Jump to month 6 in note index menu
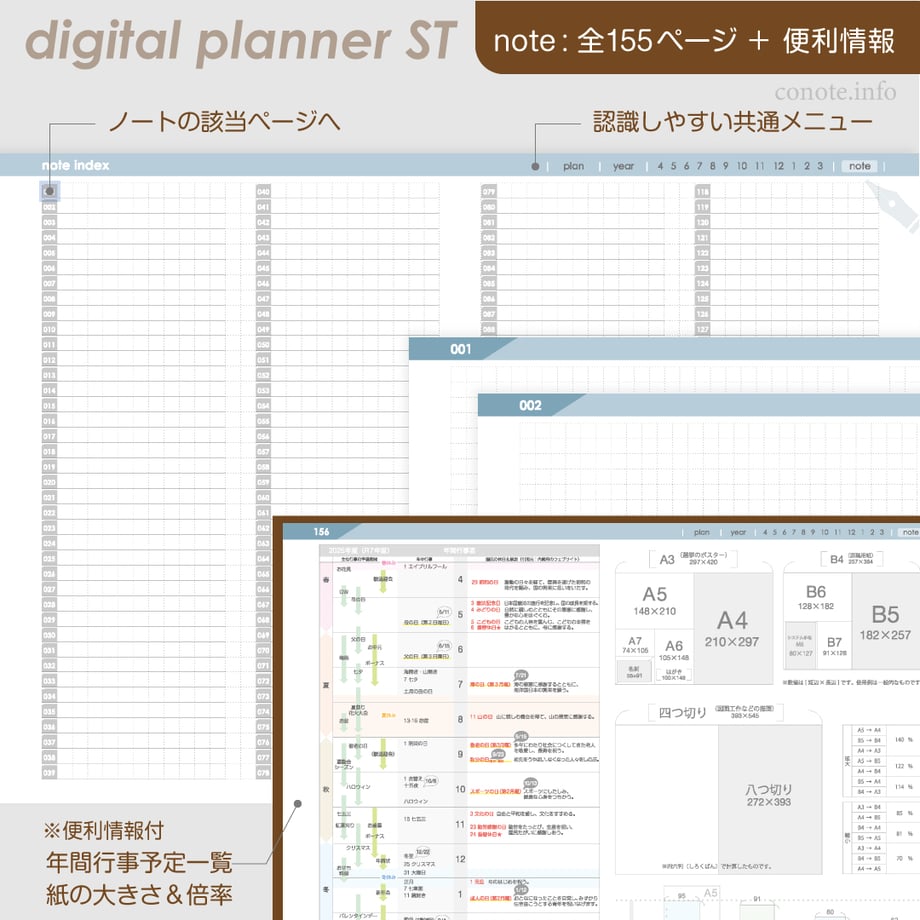The height and width of the screenshot is (920, 920). tap(686, 166)
